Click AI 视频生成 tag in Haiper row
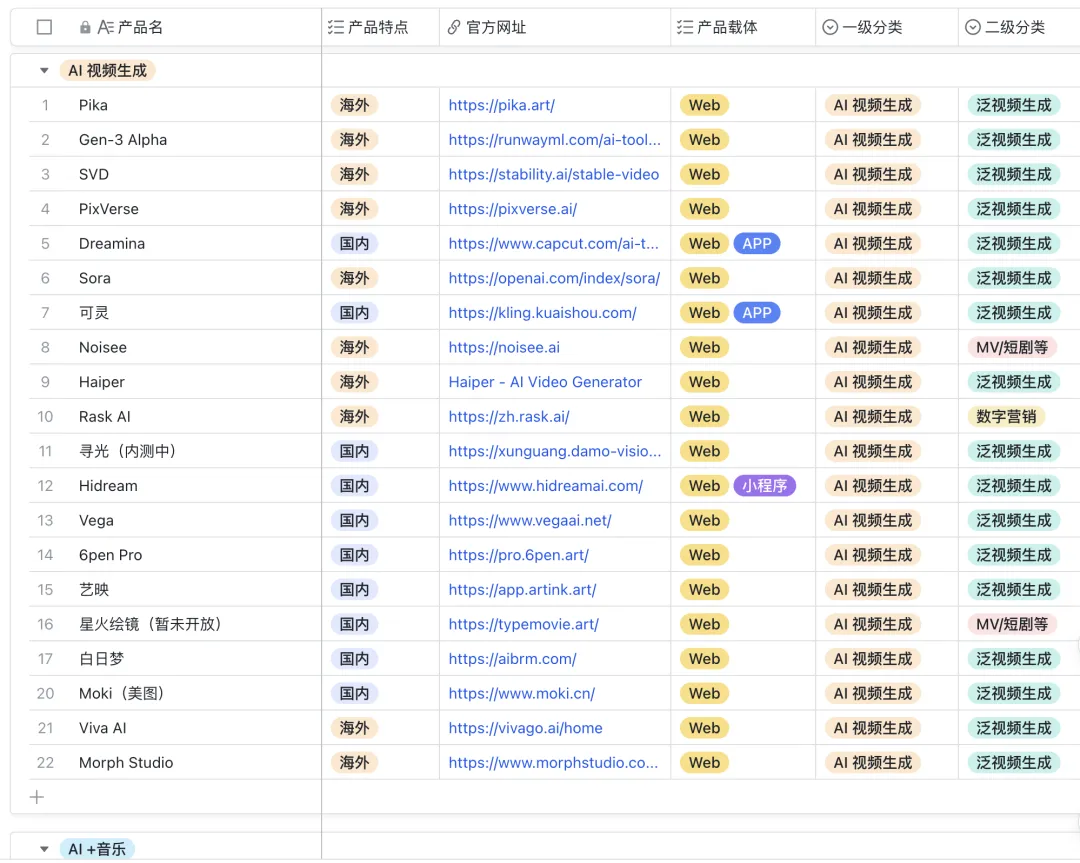 tap(873, 382)
